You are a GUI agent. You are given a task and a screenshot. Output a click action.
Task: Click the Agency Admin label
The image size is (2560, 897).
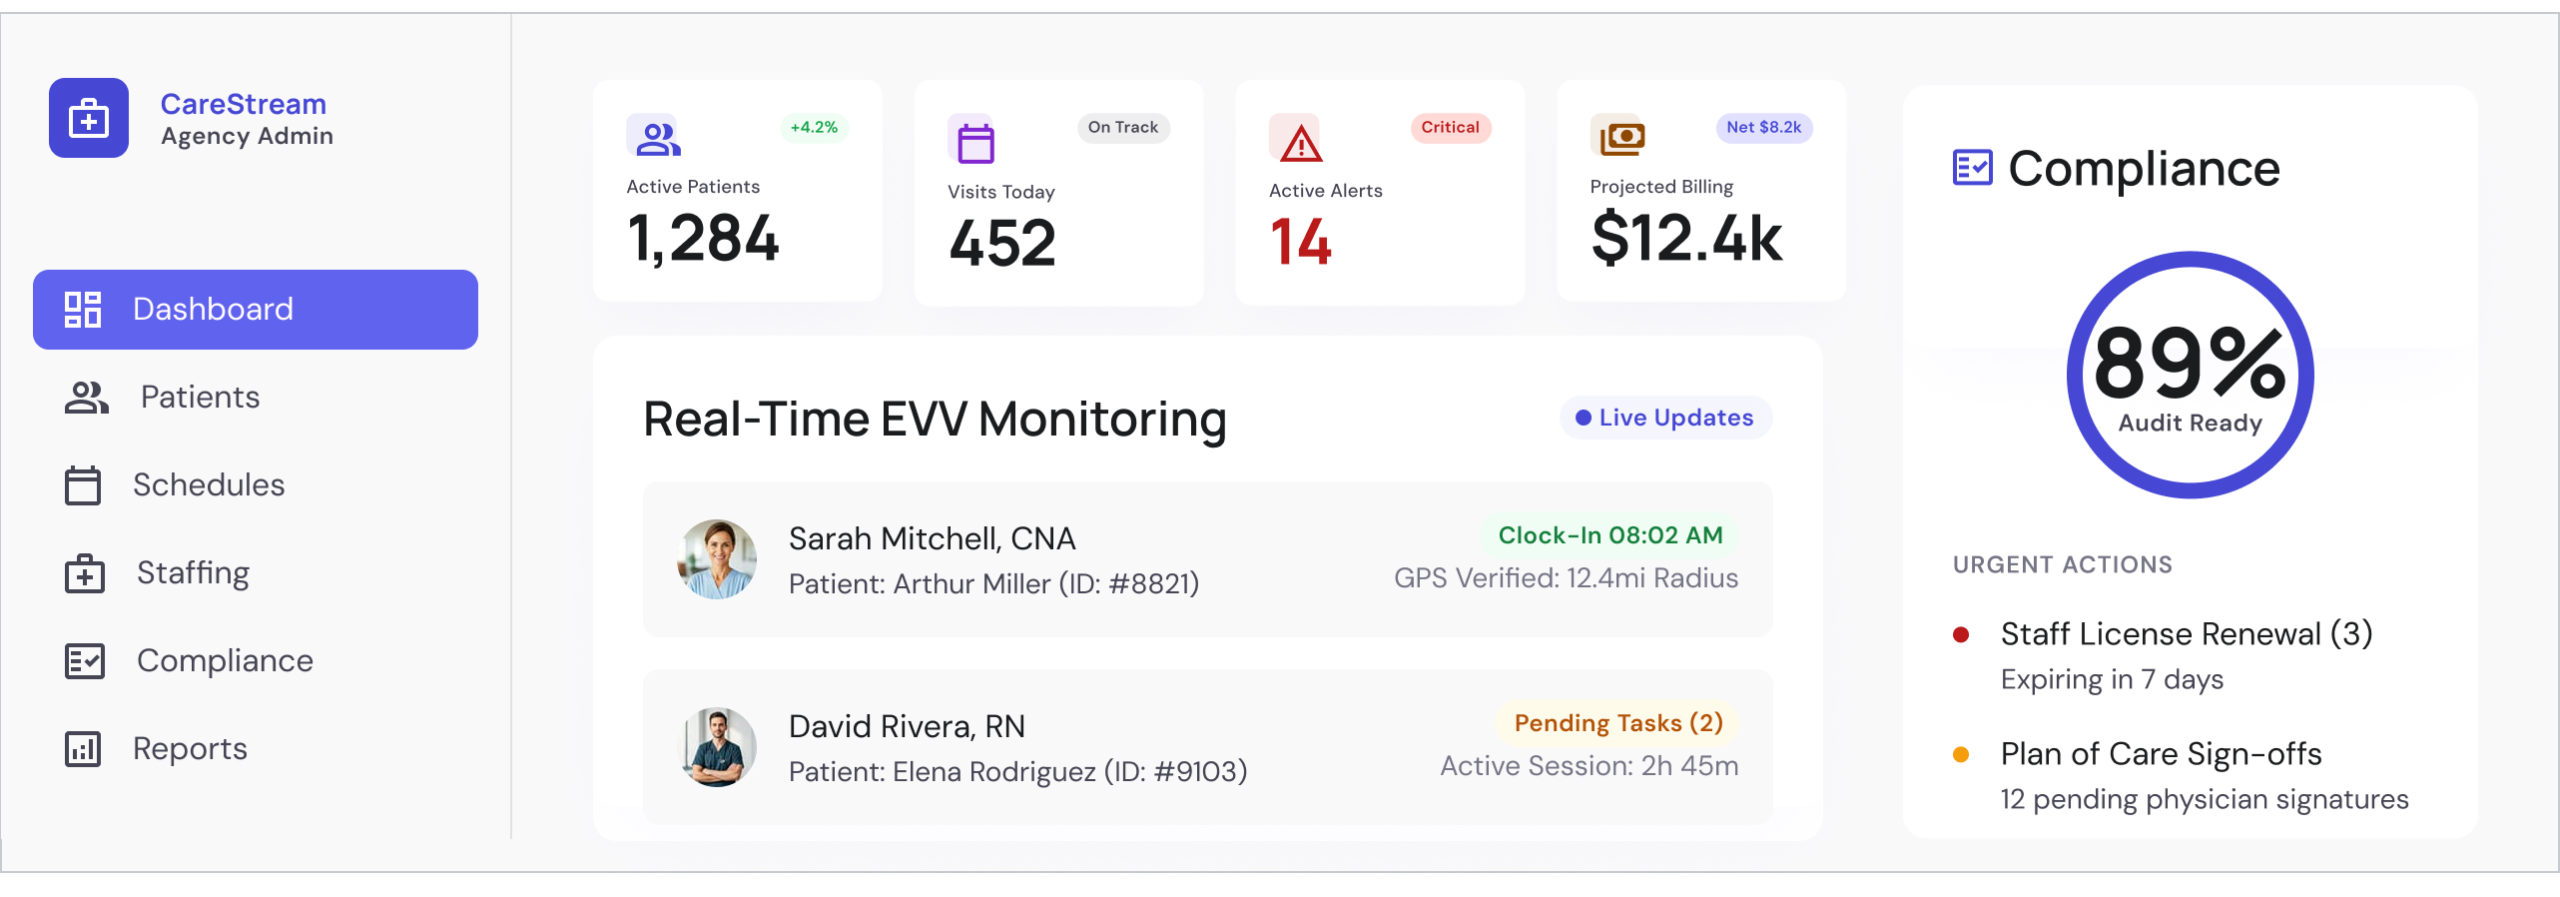(247, 136)
